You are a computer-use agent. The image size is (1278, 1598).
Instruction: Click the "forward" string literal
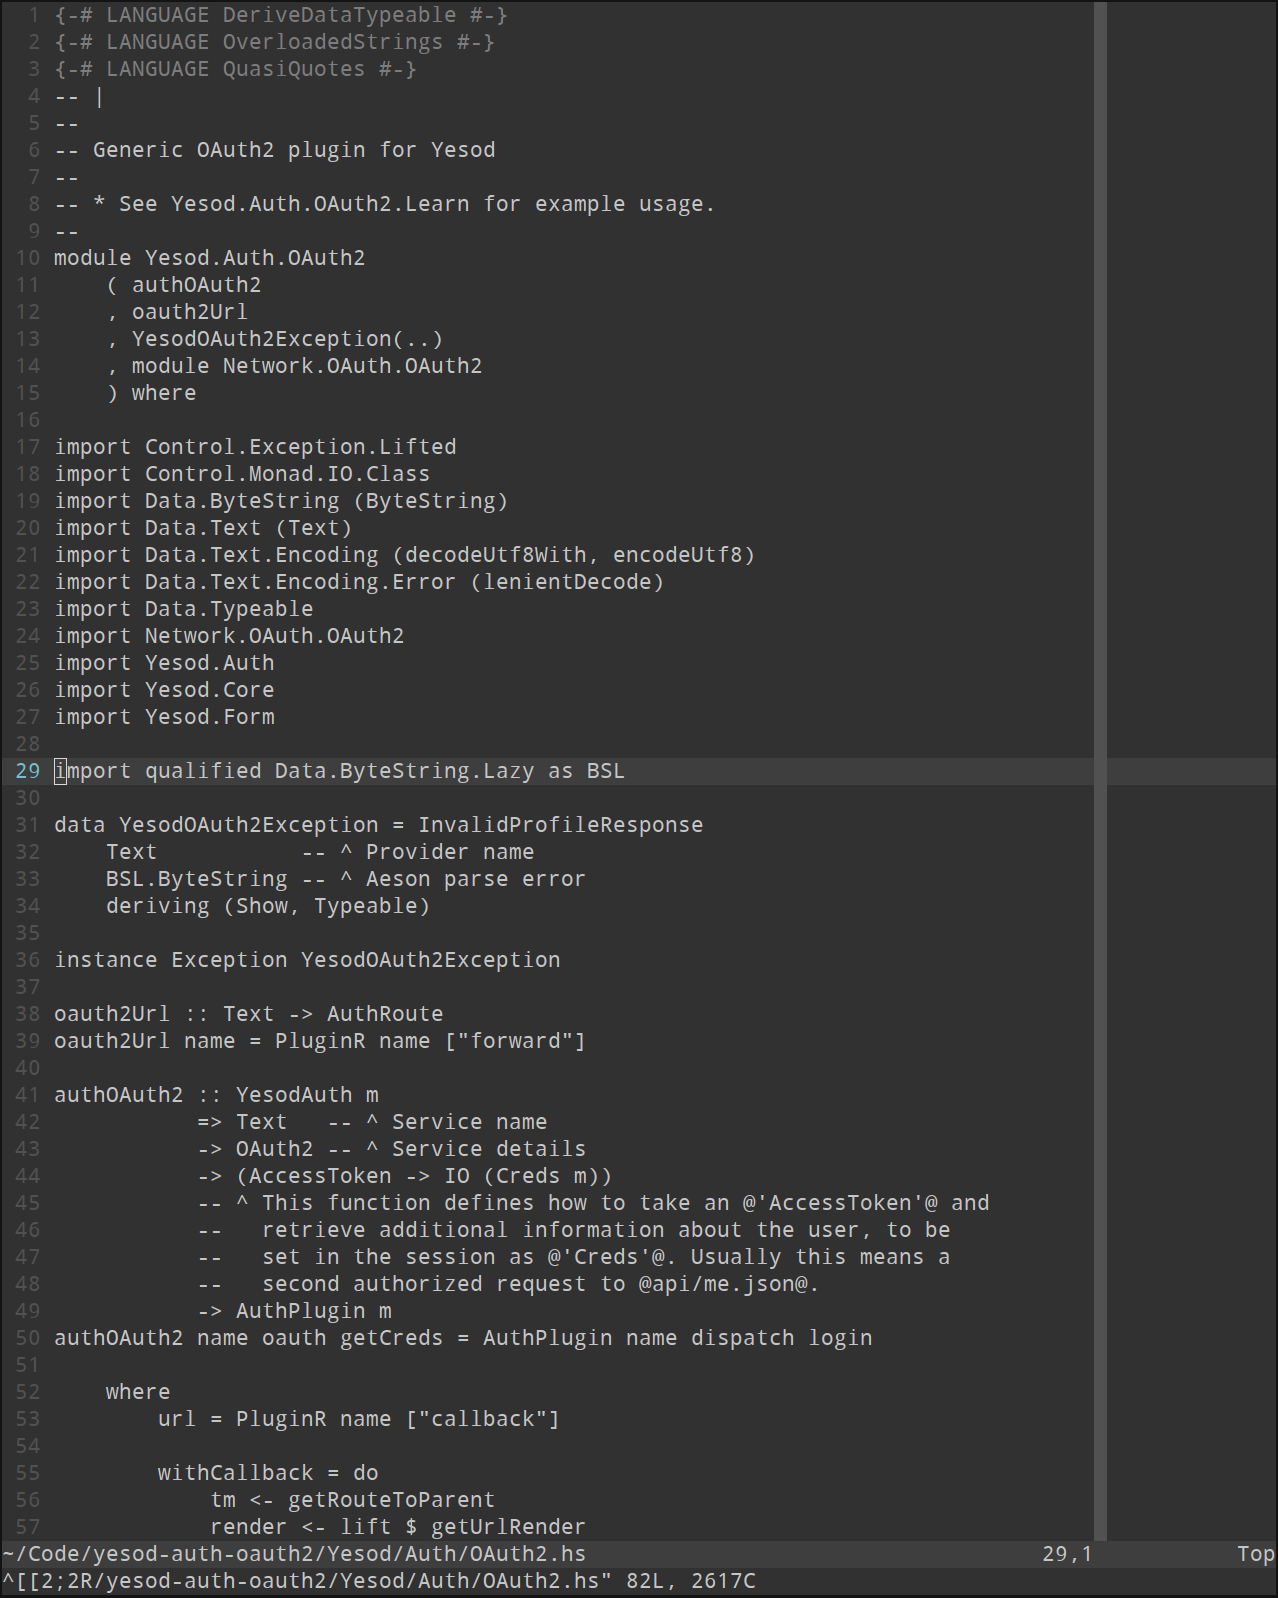coord(515,1041)
